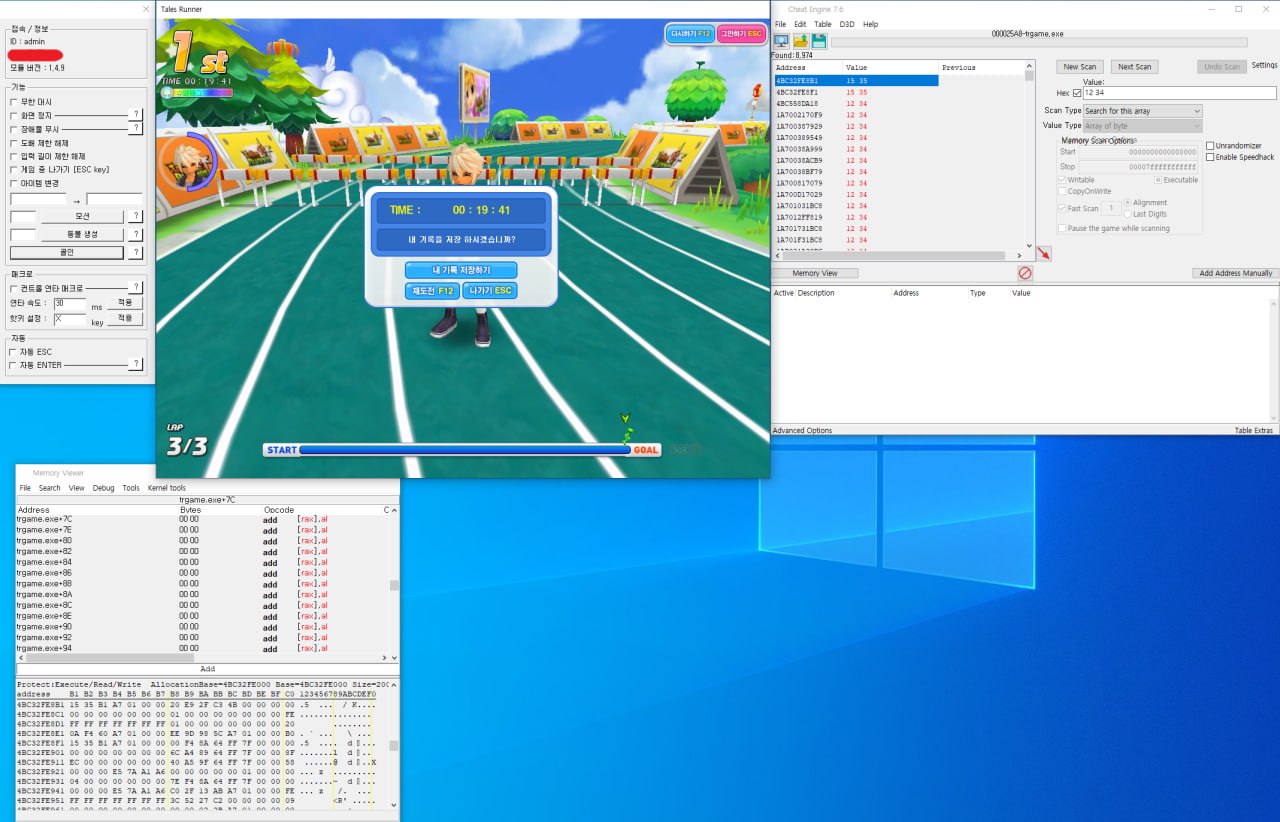Click the help button beside 장애물 무시

[x=136, y=128]
